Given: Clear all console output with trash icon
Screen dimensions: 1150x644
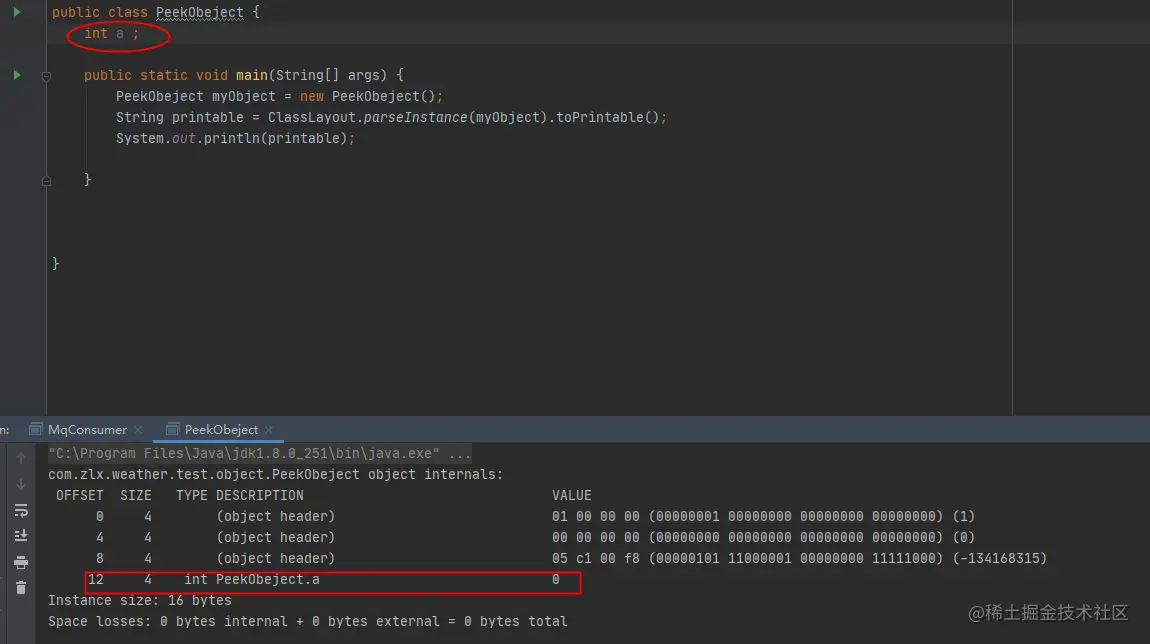Looking at the screenshot, I should click(x=21, y=588).
